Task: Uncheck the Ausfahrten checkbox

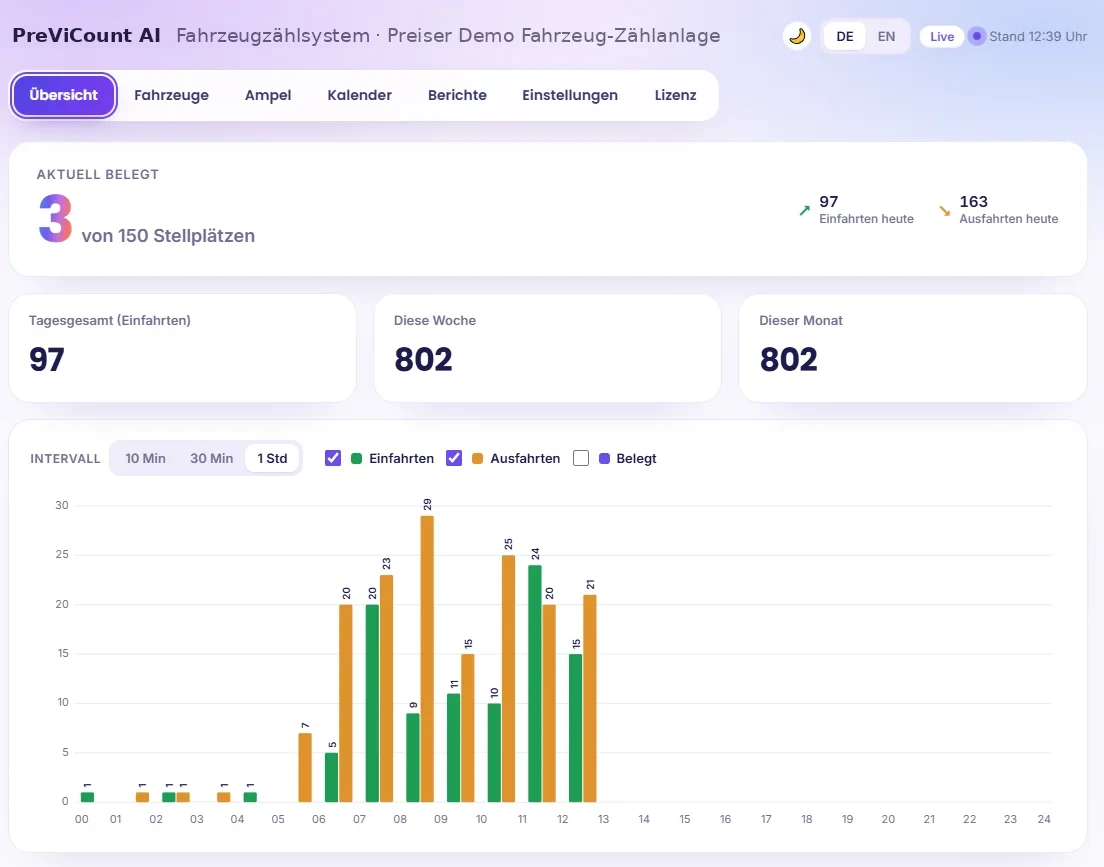Action: click(x=454, y=459)
